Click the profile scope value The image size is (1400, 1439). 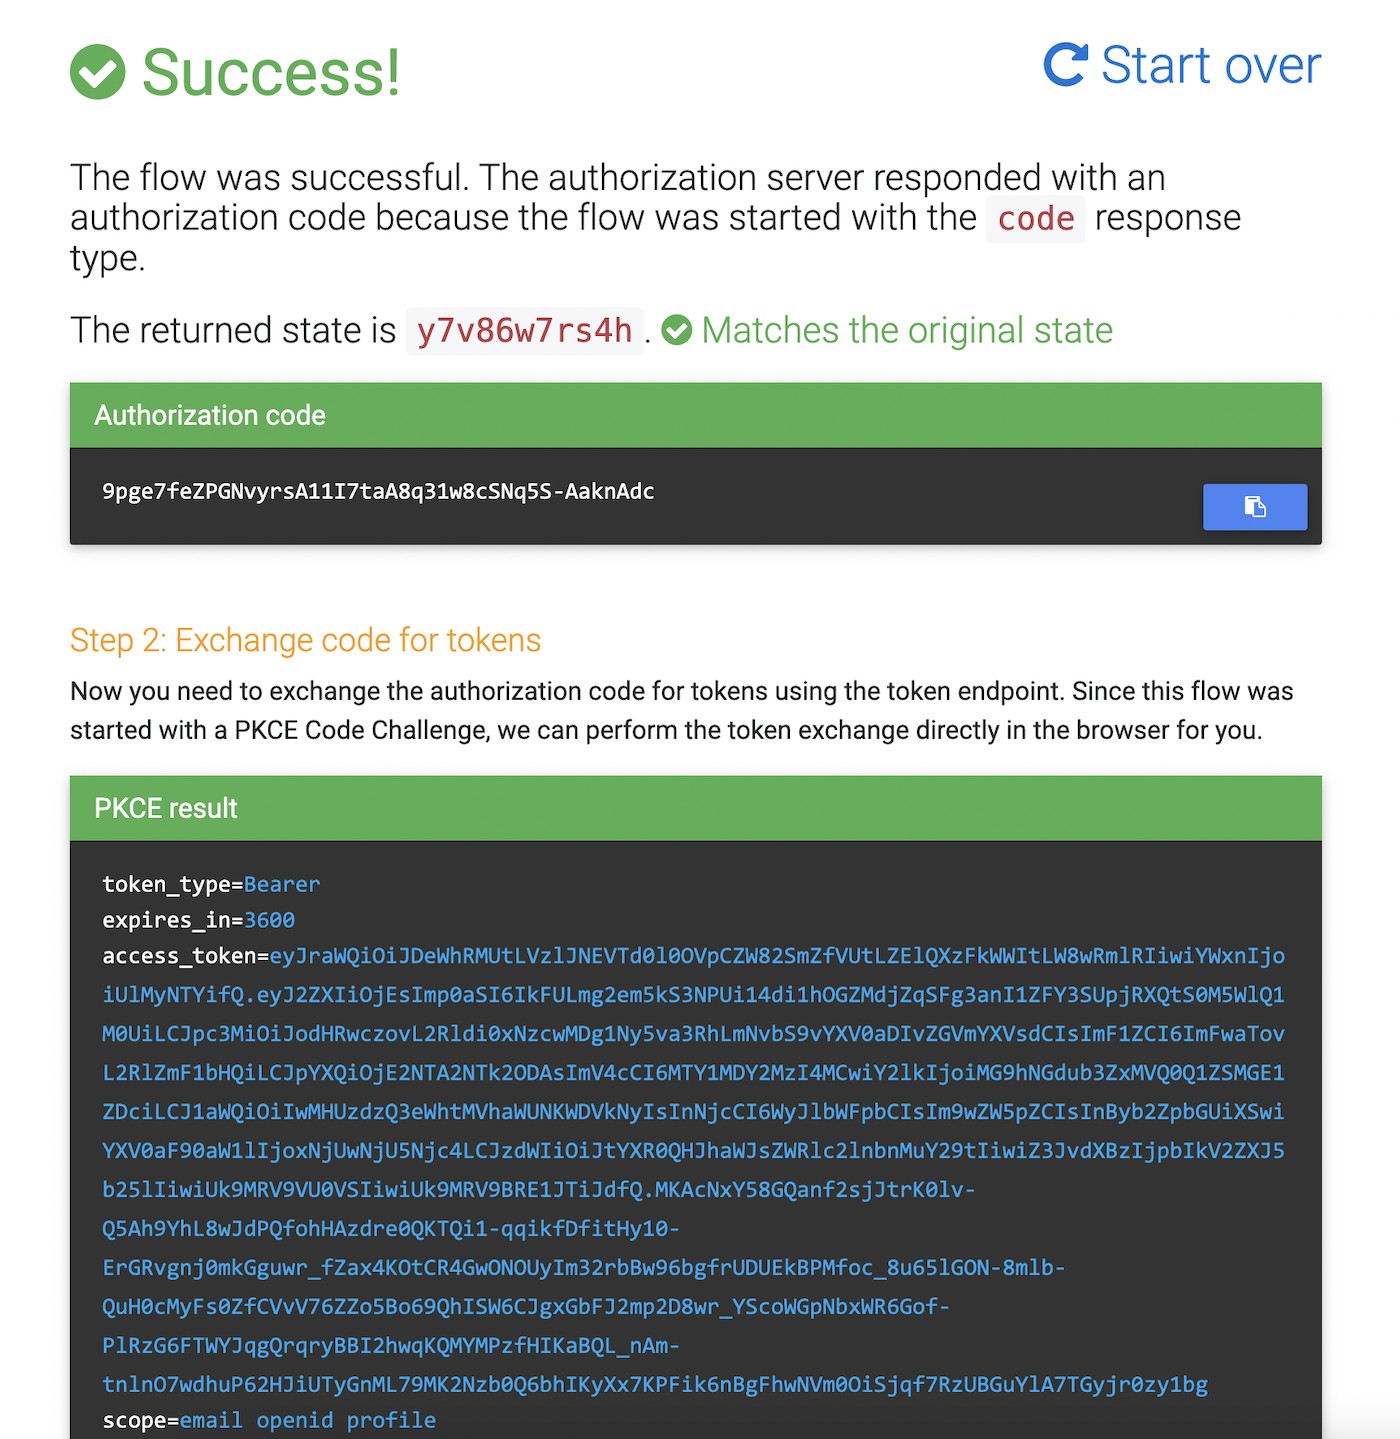click(391, 1421)
